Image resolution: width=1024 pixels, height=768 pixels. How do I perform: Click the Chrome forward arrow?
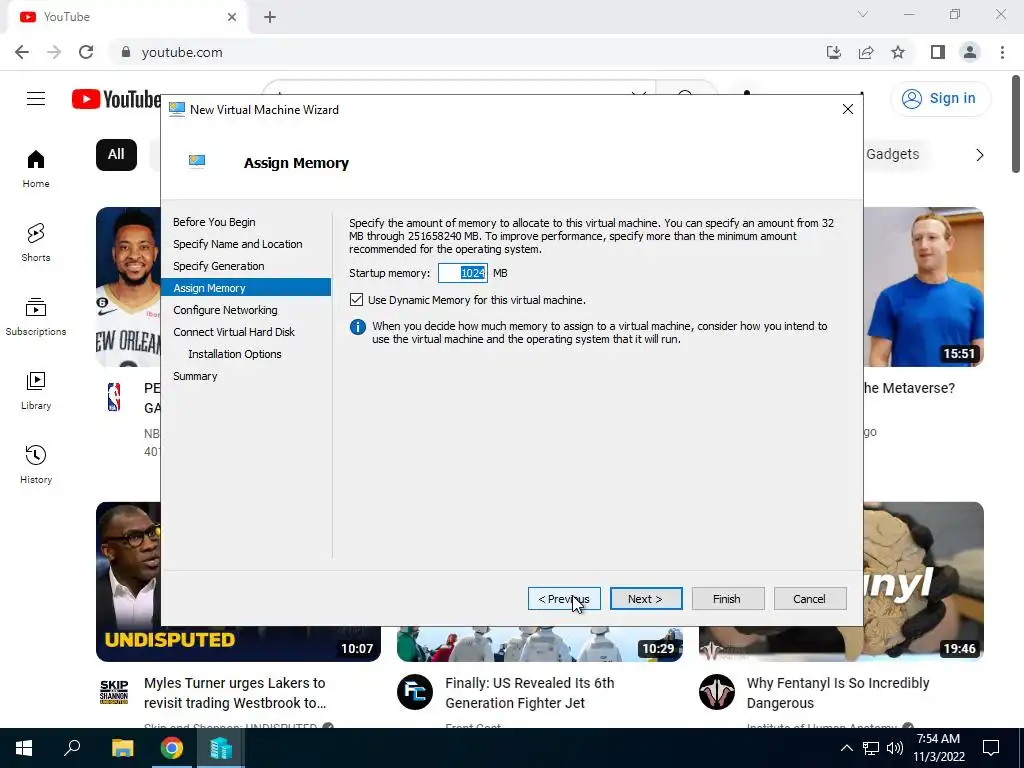[x=54, y=52]
